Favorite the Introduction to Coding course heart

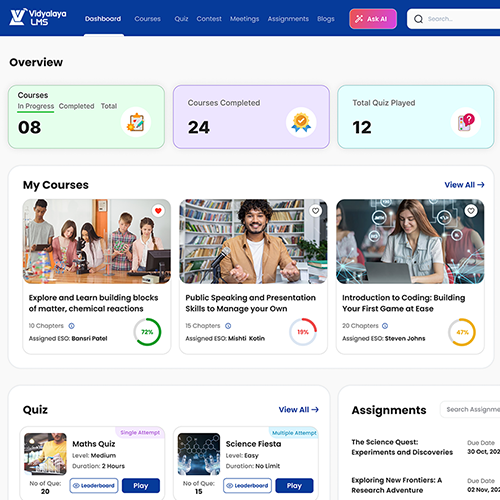click(x=471, y=211)
